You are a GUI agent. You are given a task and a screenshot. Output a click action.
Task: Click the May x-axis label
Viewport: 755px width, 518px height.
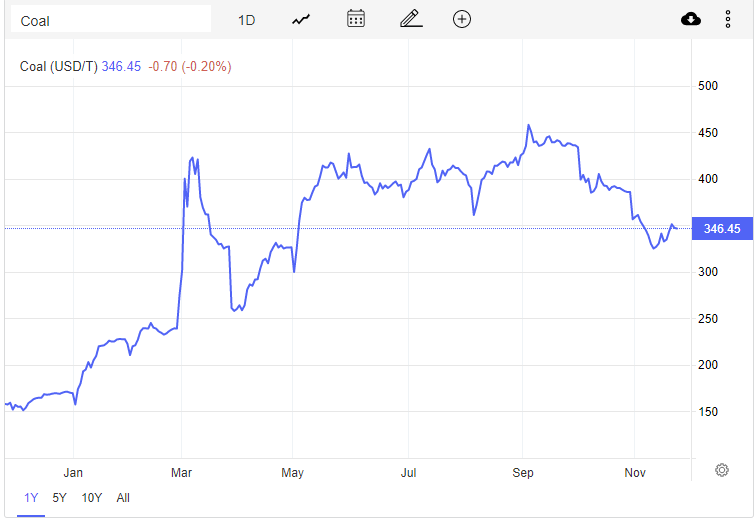click(292, 473)
